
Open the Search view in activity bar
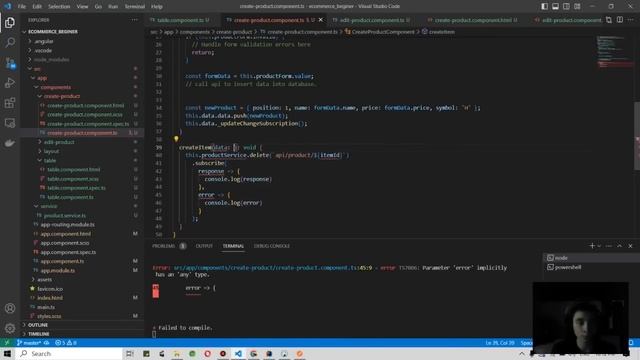[x=10, y=42]
